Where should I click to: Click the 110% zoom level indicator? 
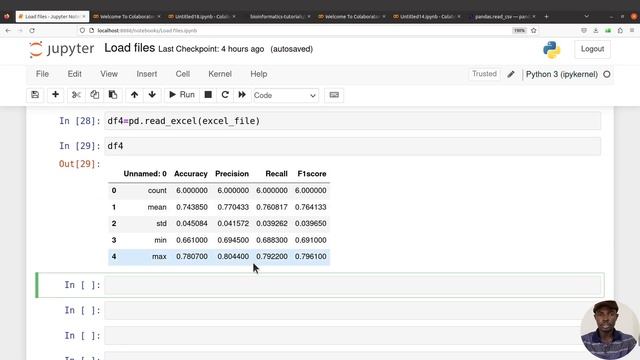coord(519,31)
